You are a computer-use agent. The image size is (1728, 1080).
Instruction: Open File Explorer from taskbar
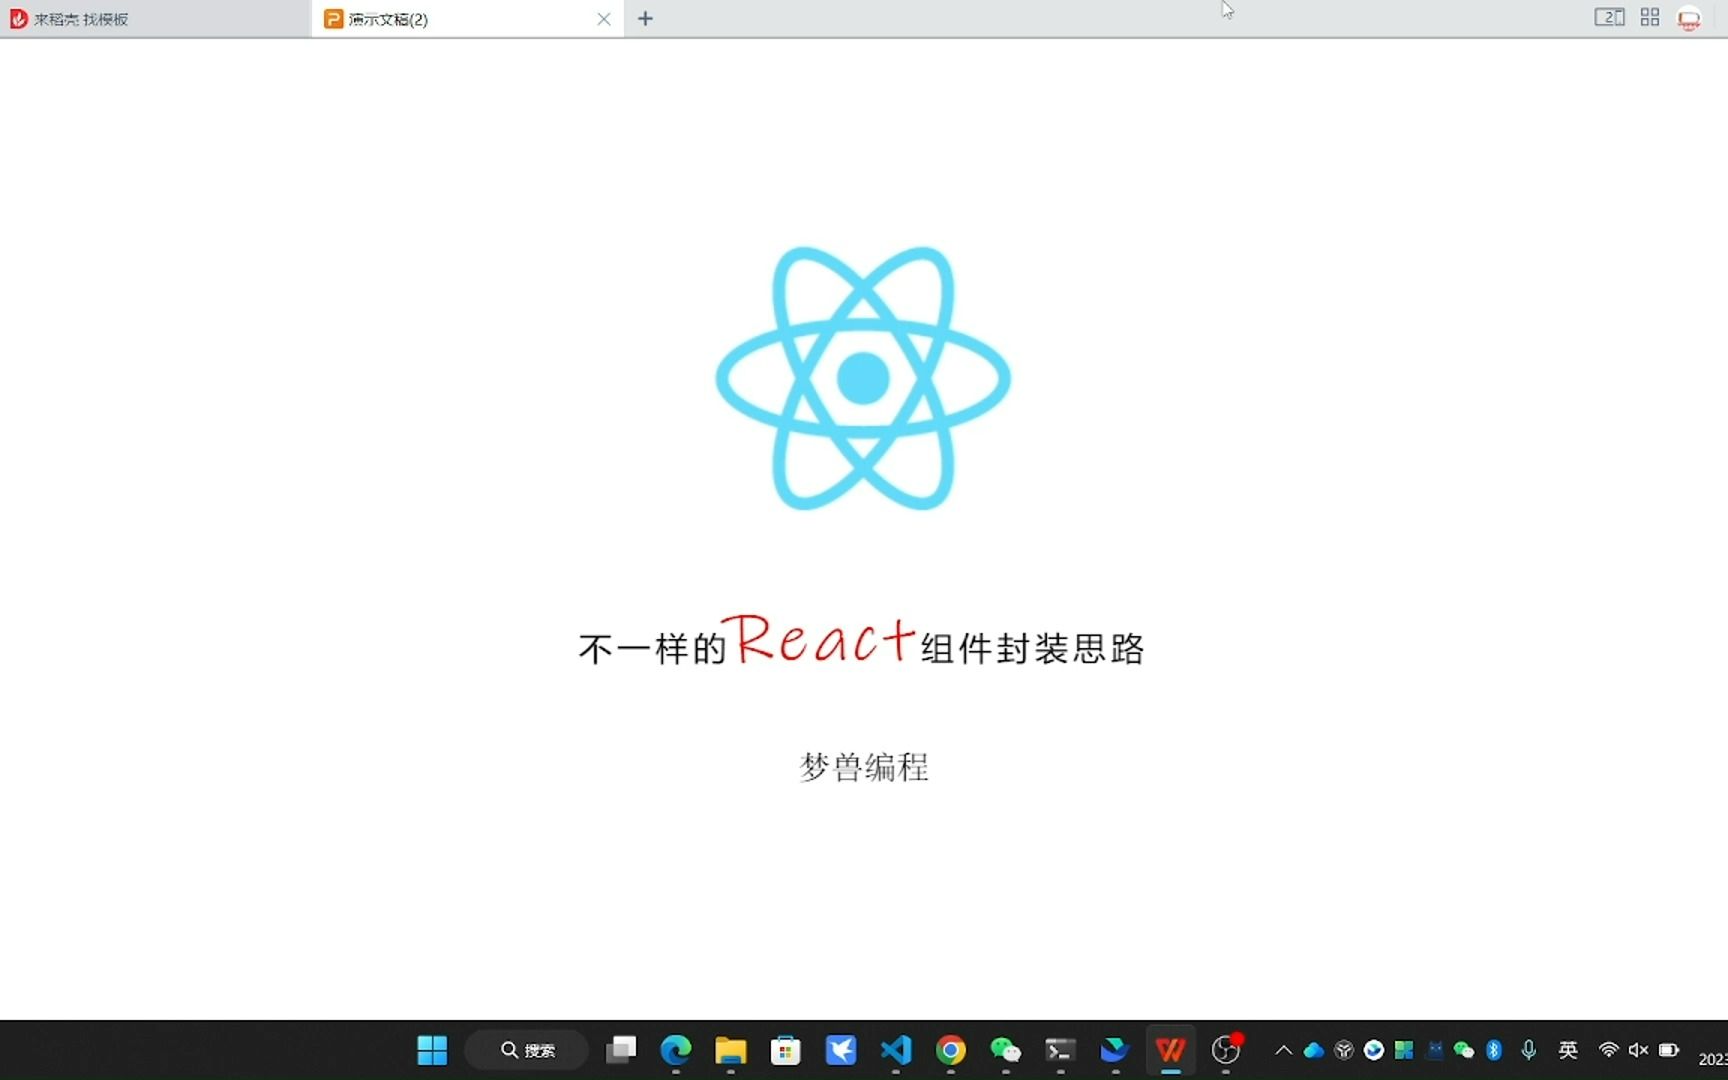[731, 1050]
